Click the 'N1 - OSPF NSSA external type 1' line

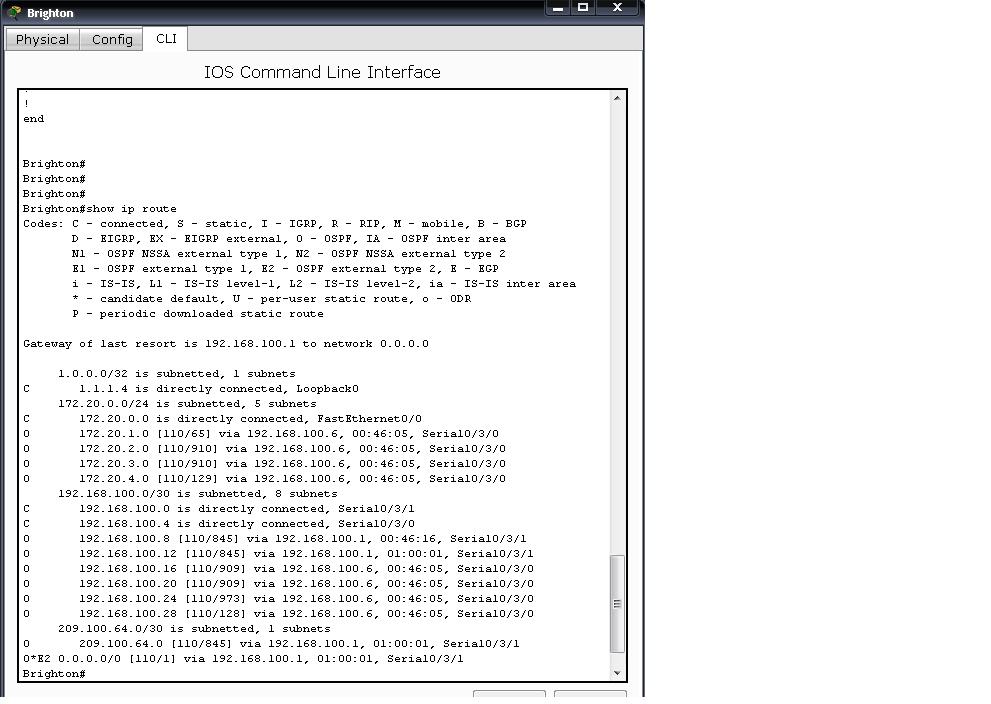click(x=289, y=253)
